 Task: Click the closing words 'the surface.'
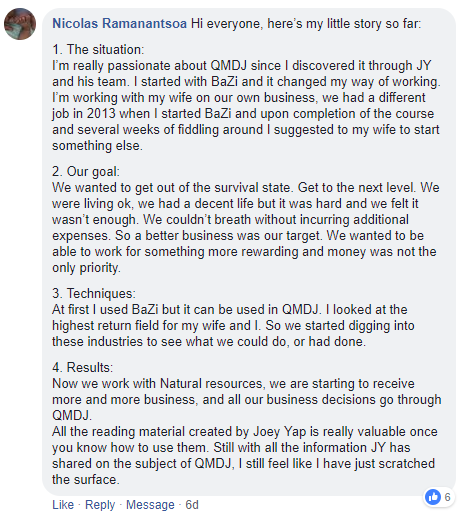86,480
